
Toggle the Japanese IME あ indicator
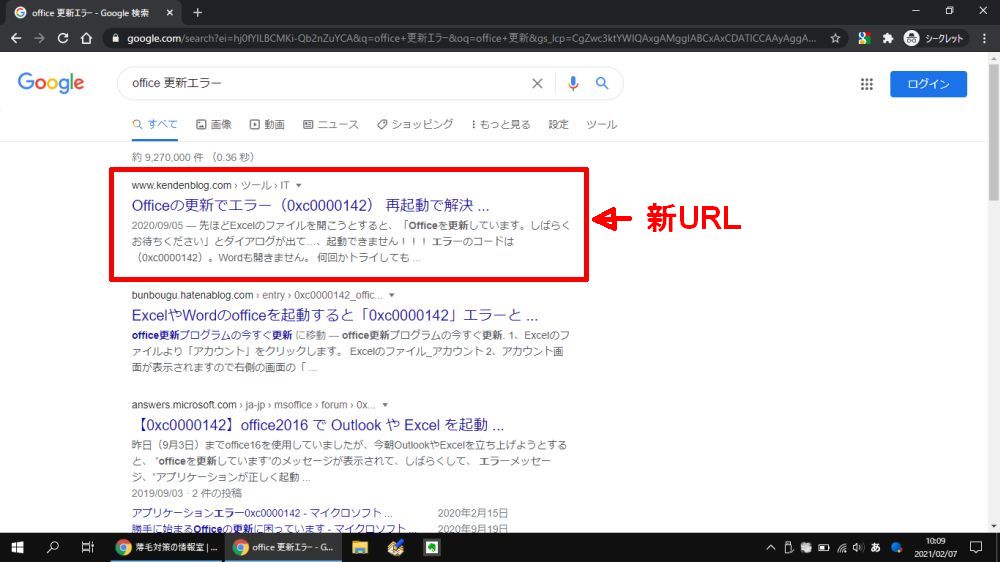[x=876, y=547]
